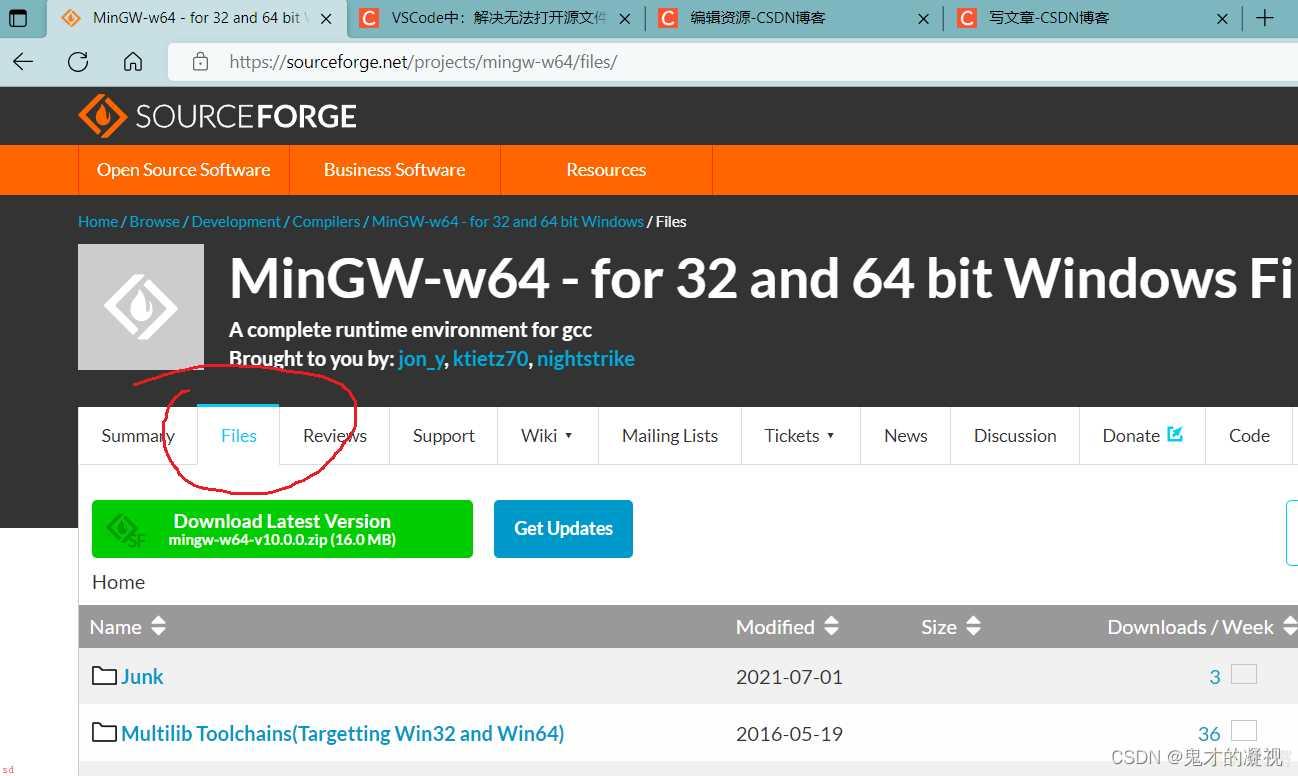
Task: Click the browser back arrow
Action: click(x=23, y=62)
